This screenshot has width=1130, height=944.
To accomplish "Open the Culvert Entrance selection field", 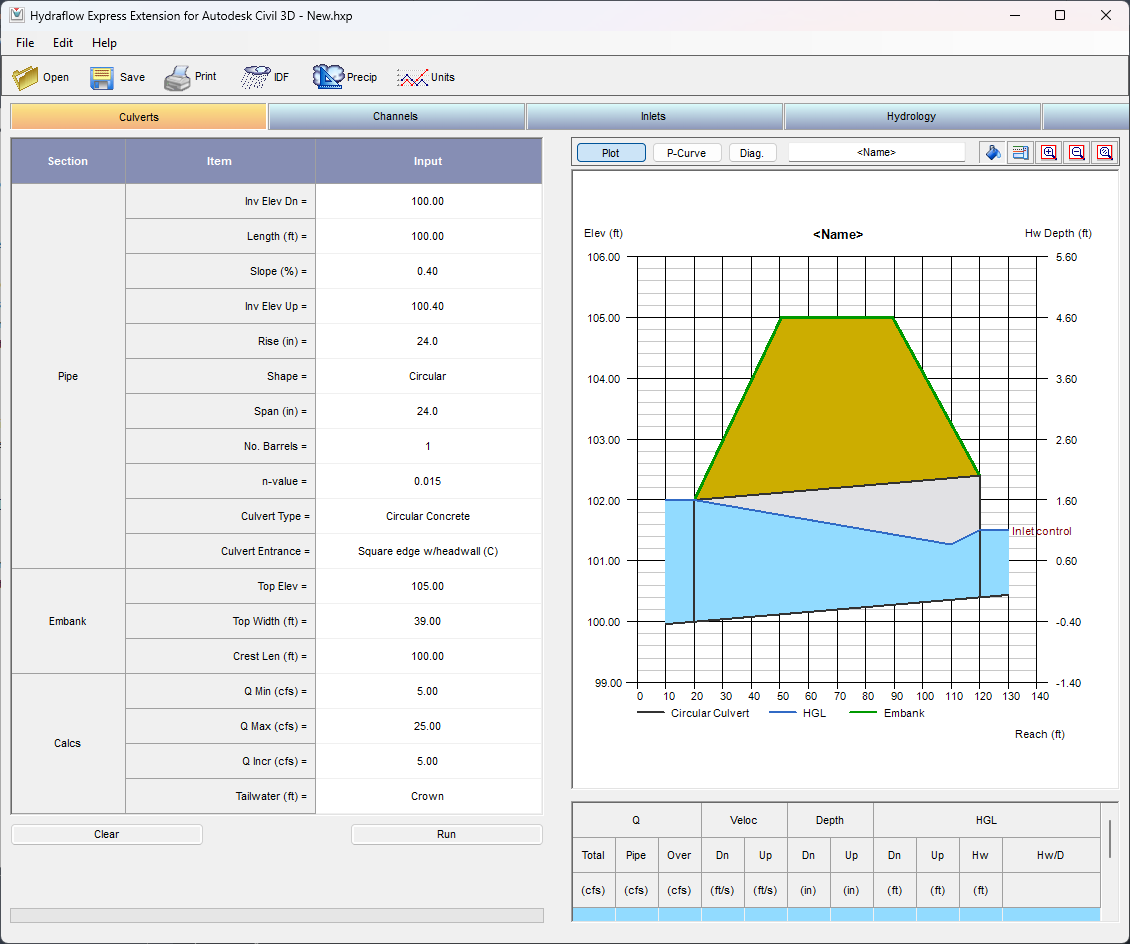I will [x=428, y=551].
